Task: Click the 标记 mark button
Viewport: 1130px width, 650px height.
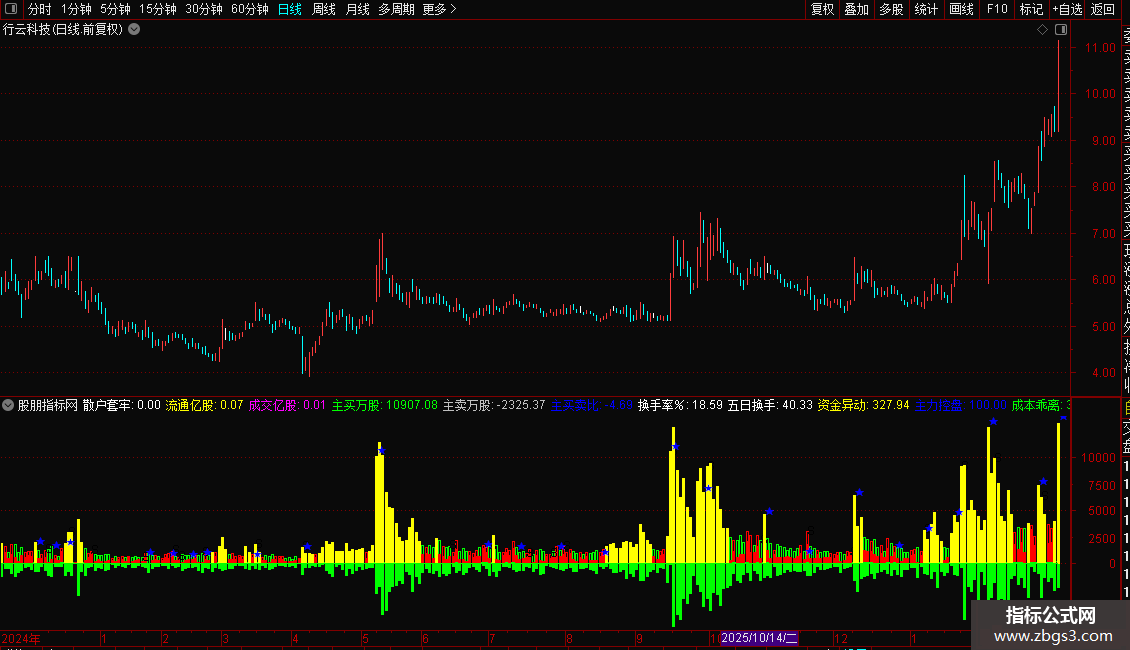Action: (1031, 9)
